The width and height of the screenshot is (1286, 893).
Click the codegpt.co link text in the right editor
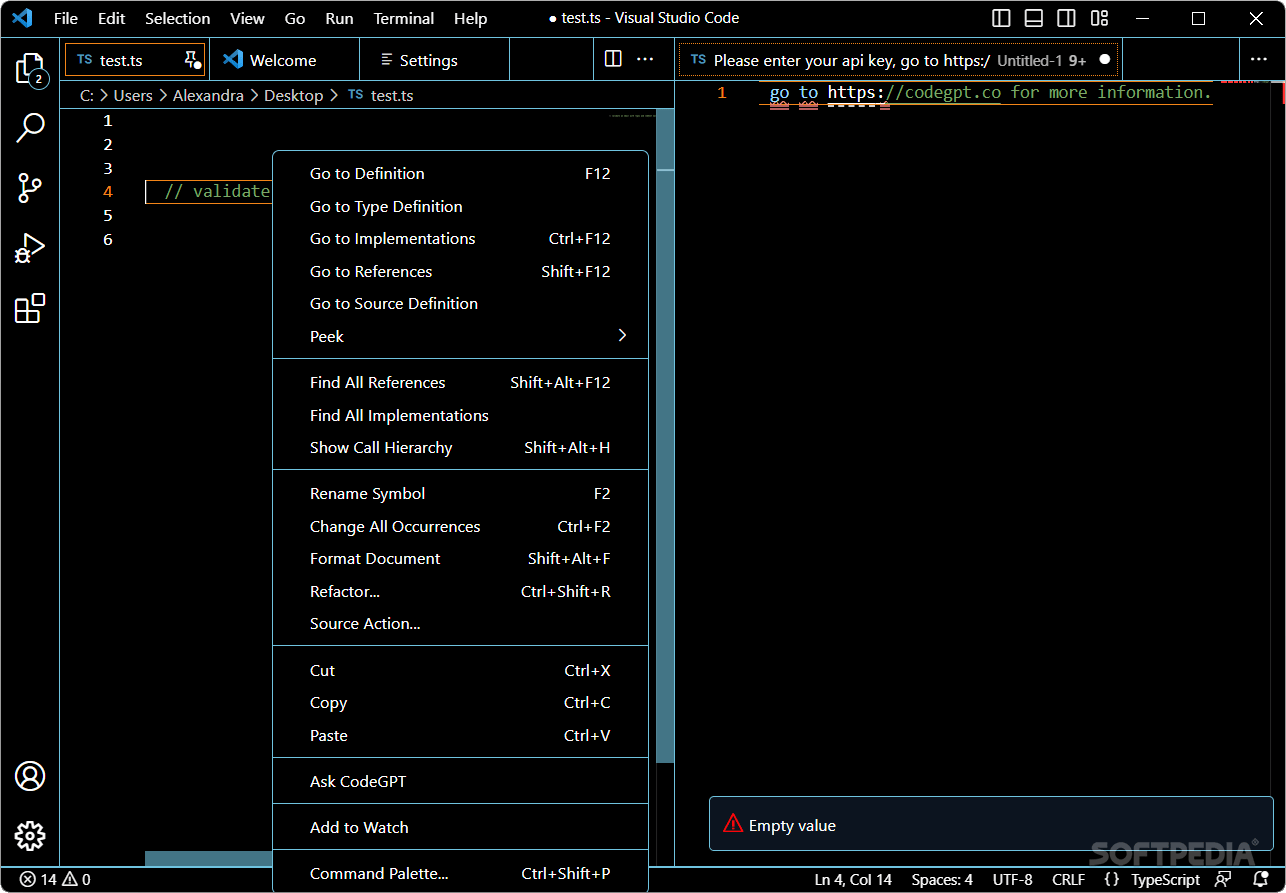(952, 92)
